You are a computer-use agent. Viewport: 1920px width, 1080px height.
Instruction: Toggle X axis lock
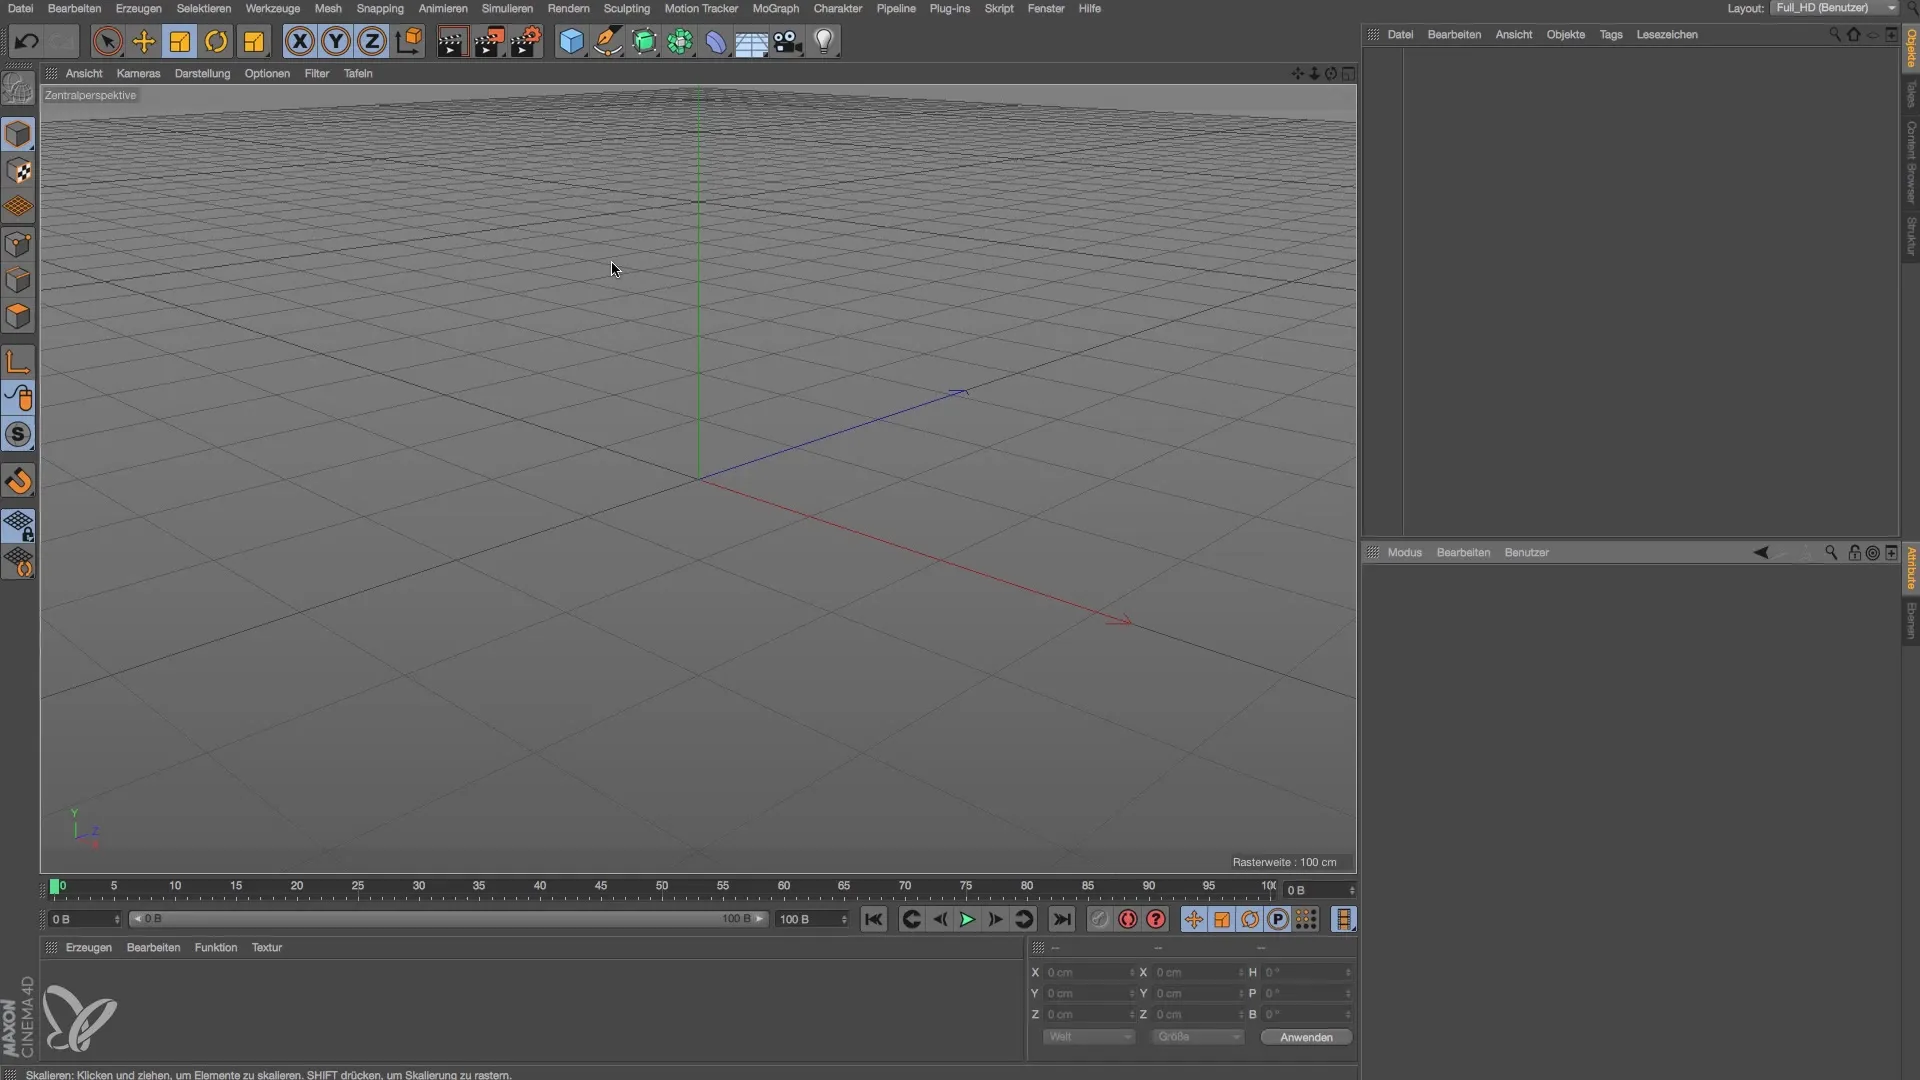point(299,41)
